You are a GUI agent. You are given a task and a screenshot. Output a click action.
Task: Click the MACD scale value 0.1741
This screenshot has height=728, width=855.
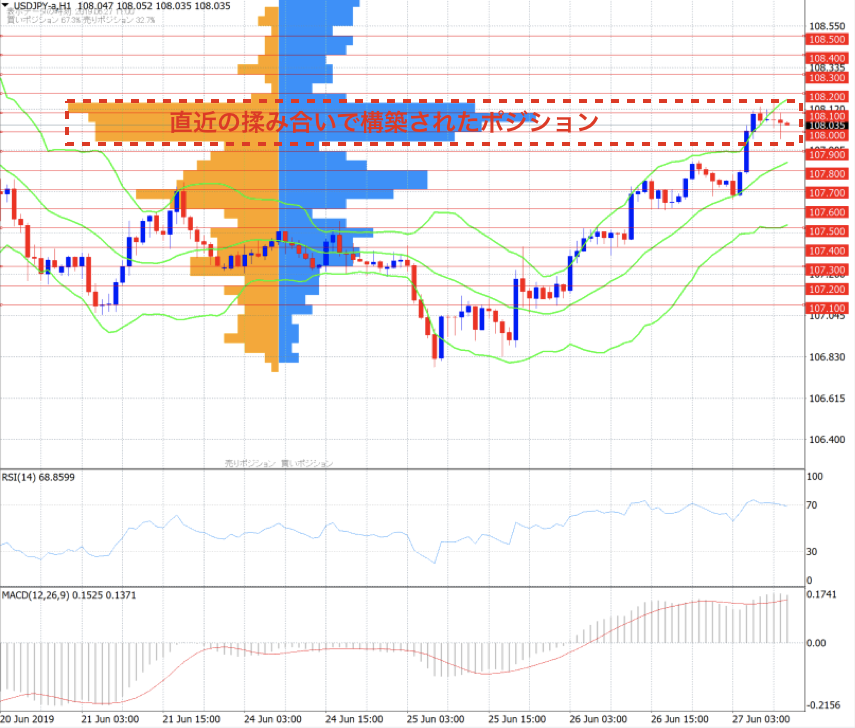point(822,594)
